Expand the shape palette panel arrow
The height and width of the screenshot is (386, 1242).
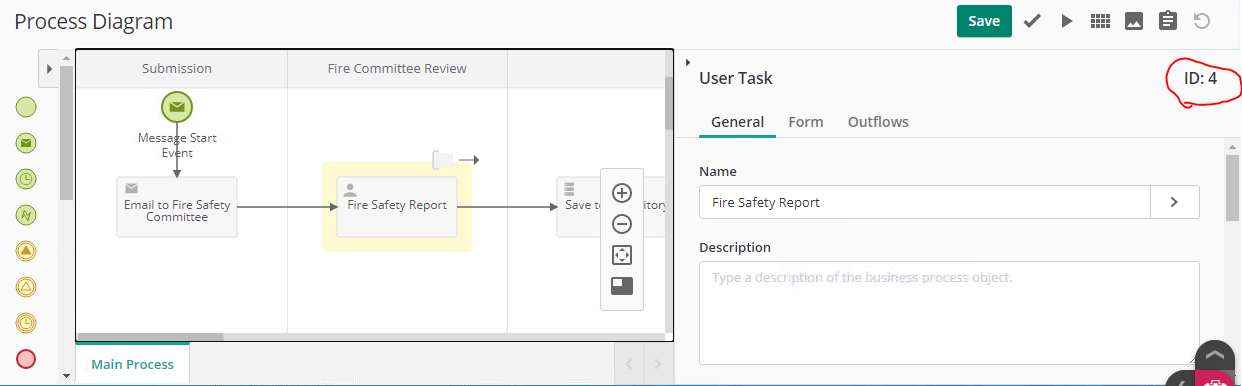pos(49,69)
